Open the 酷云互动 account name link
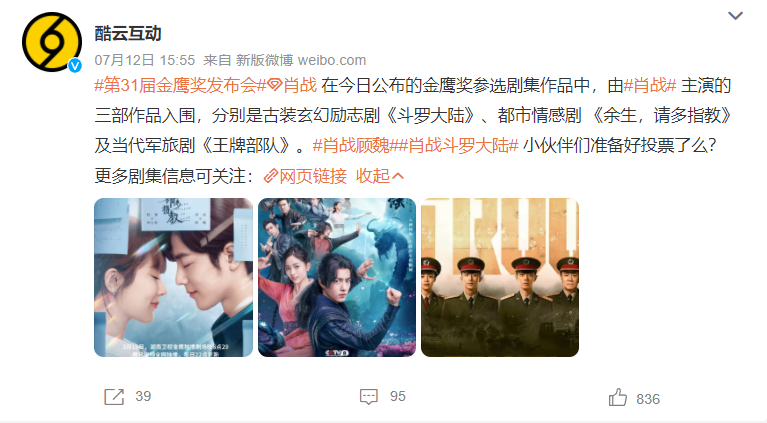Viewport: 767px width, 423px height. (128, 33)
